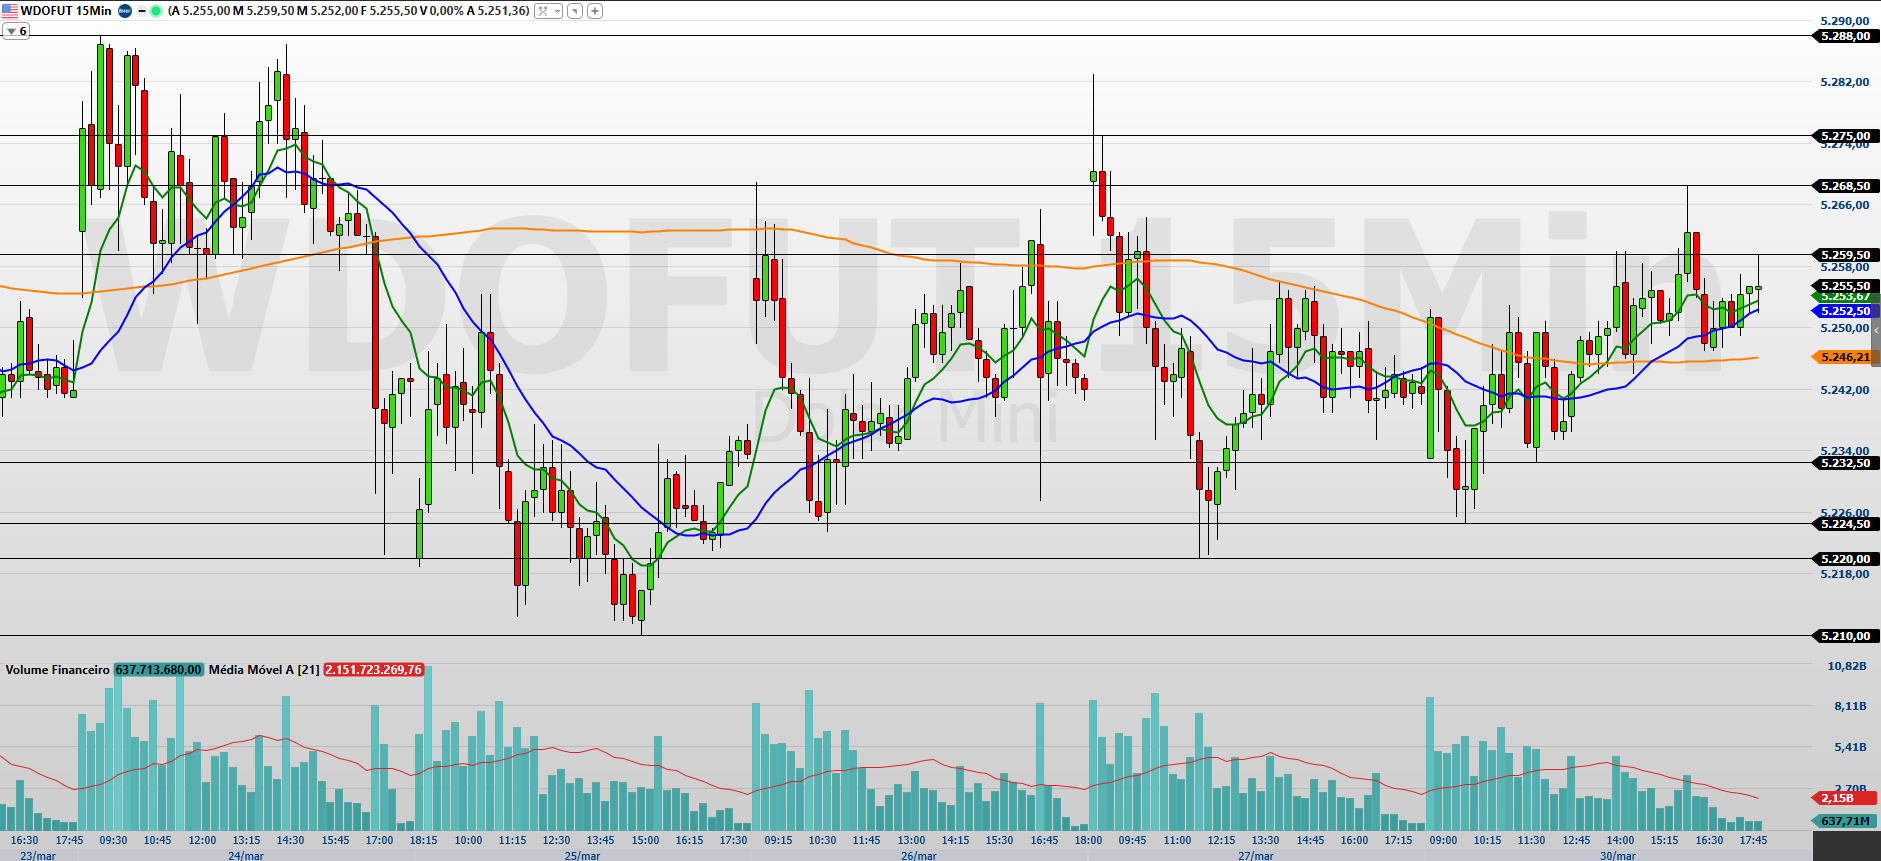1881x861 pixels.
Task: Click the Volume Financeiro indicator label
Action: 57,670
